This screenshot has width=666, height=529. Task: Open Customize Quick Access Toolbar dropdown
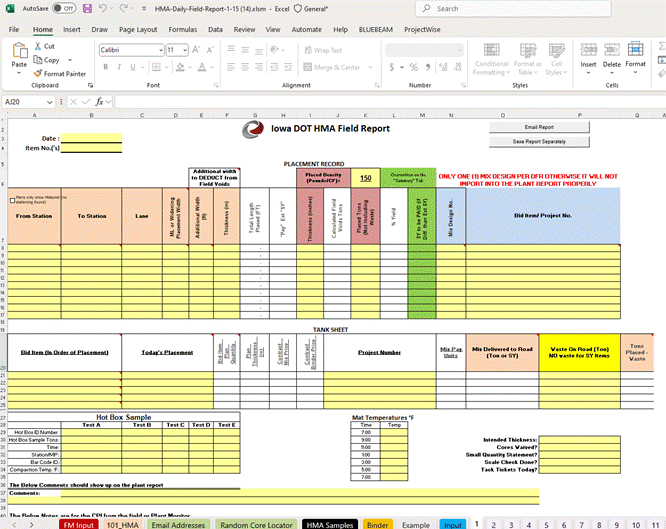click(144, 8)
